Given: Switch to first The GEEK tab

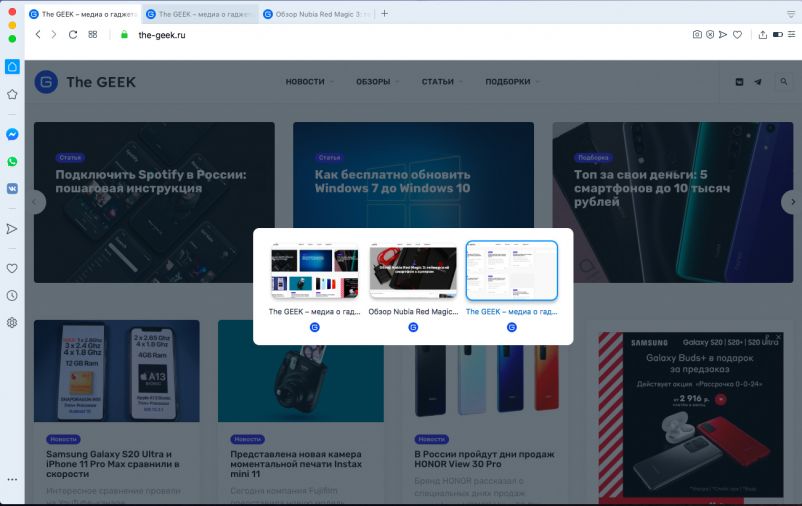Looking at the screenshot, I should (83, 14).
